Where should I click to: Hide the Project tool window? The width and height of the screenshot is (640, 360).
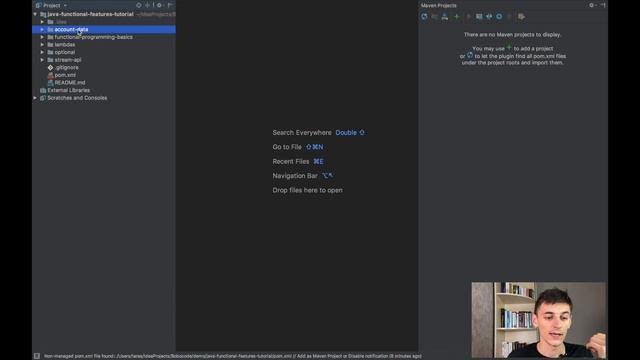(x=170, y=5)
